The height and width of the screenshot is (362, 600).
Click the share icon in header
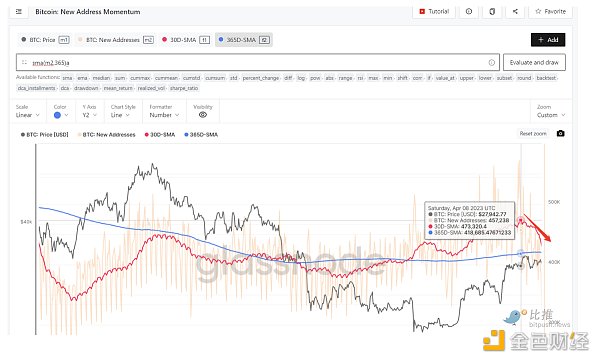point(515,11)
